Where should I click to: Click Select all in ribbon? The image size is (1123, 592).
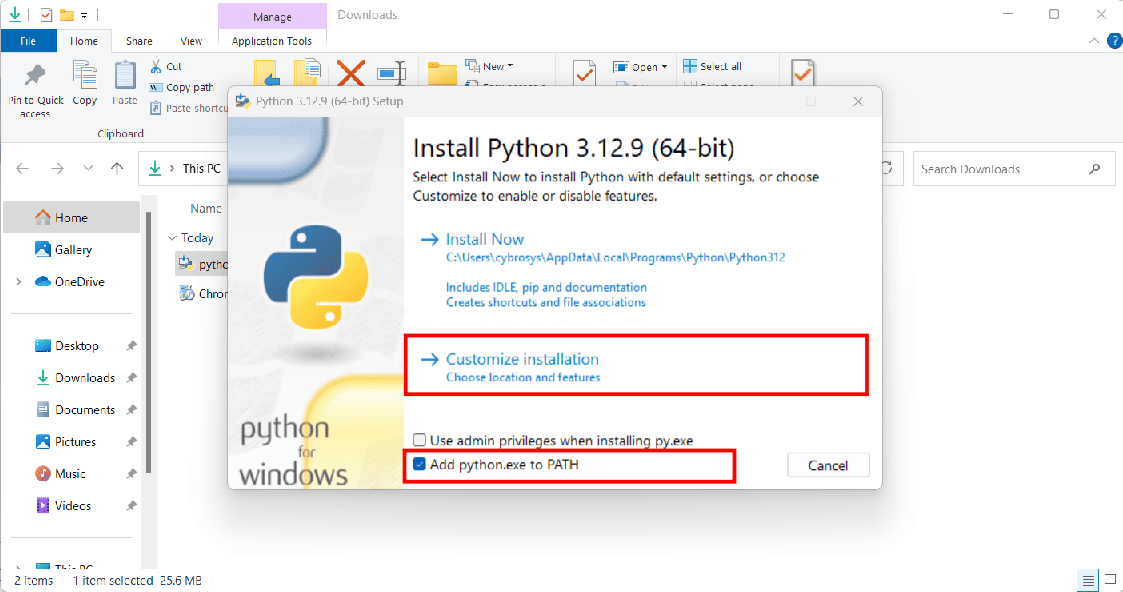click(713, 66)
